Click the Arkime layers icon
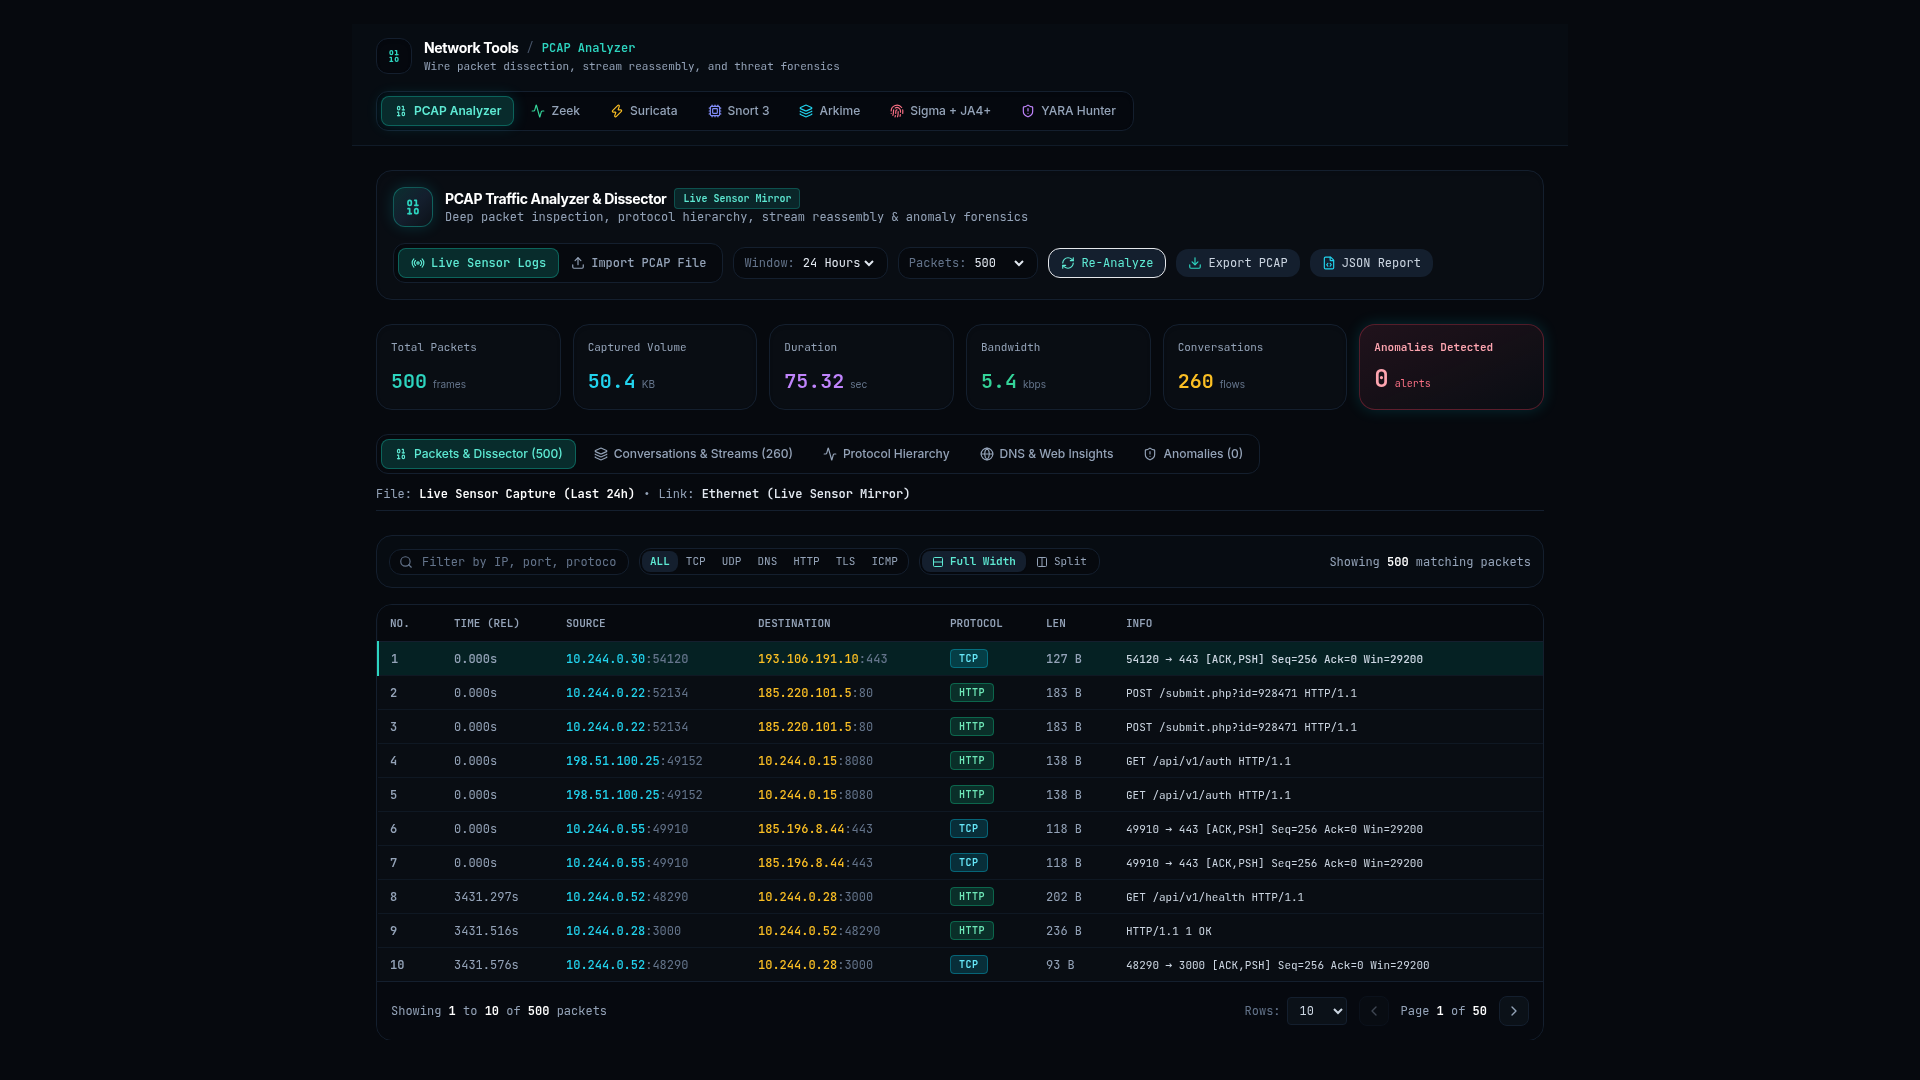The width and height of the screenshot is (1920, 1080). [806, 111]
